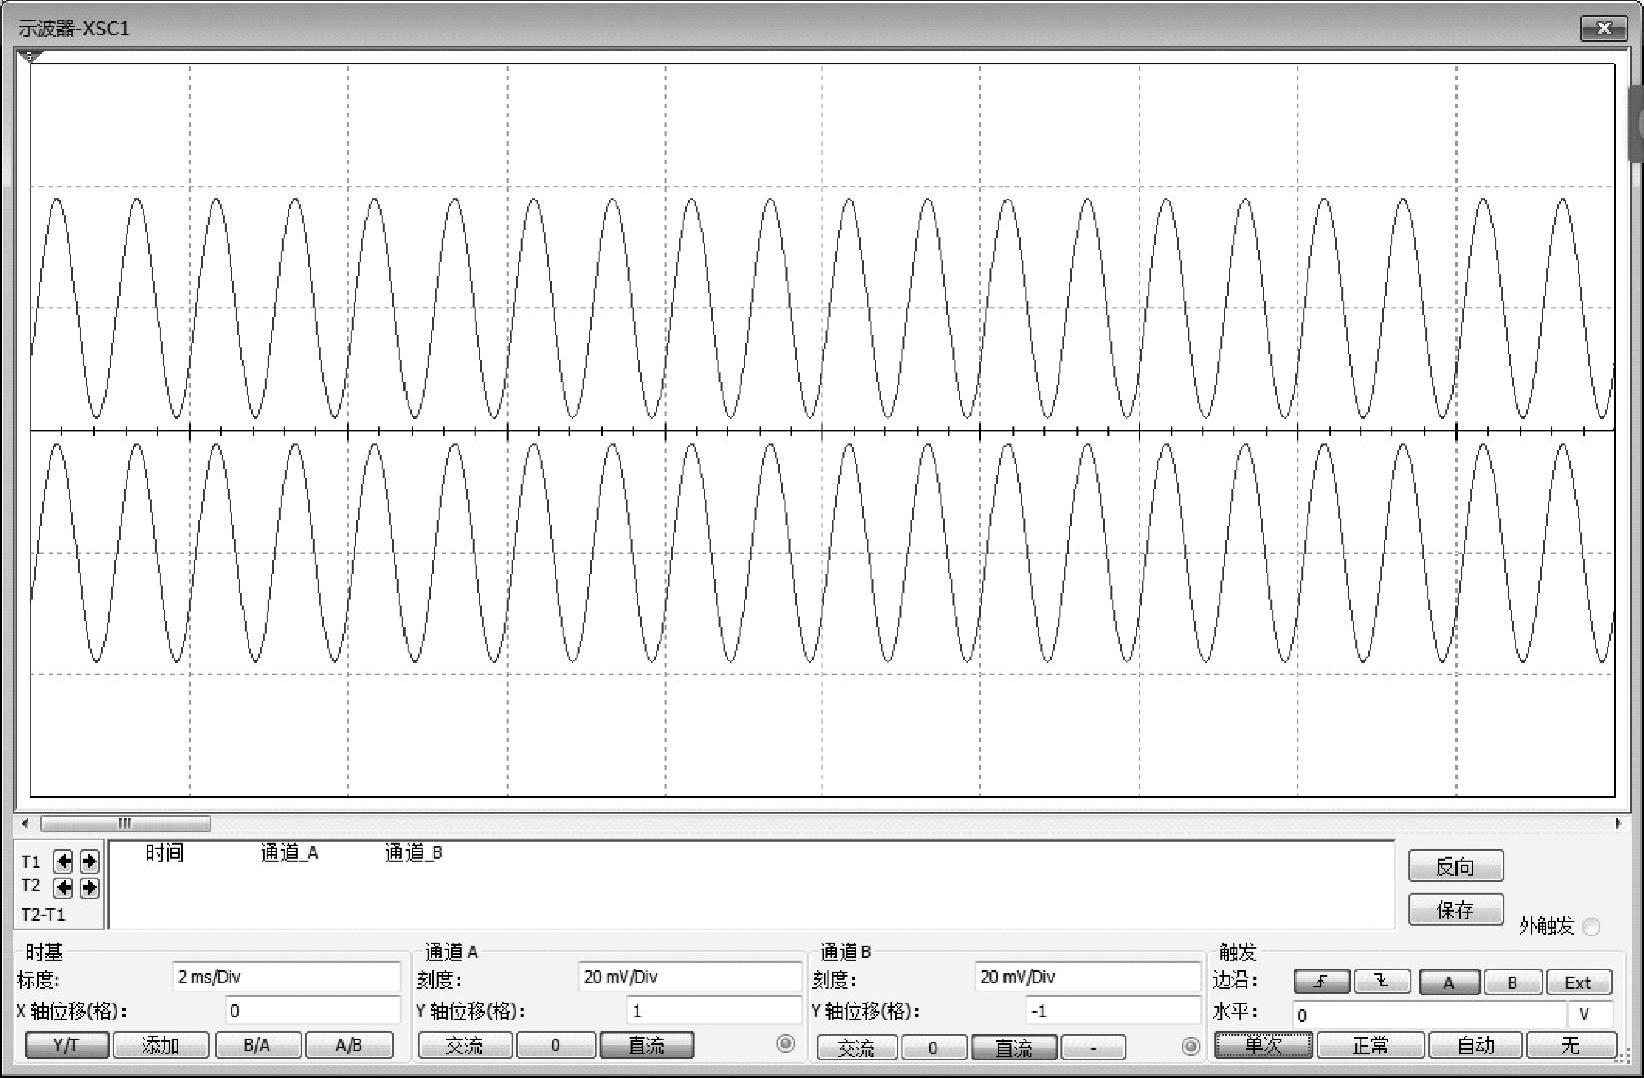This screenshot has height=1078, width=1644.
Task: Set 通道 A coupling to 直流
Action: click(x=646, y=1045)
